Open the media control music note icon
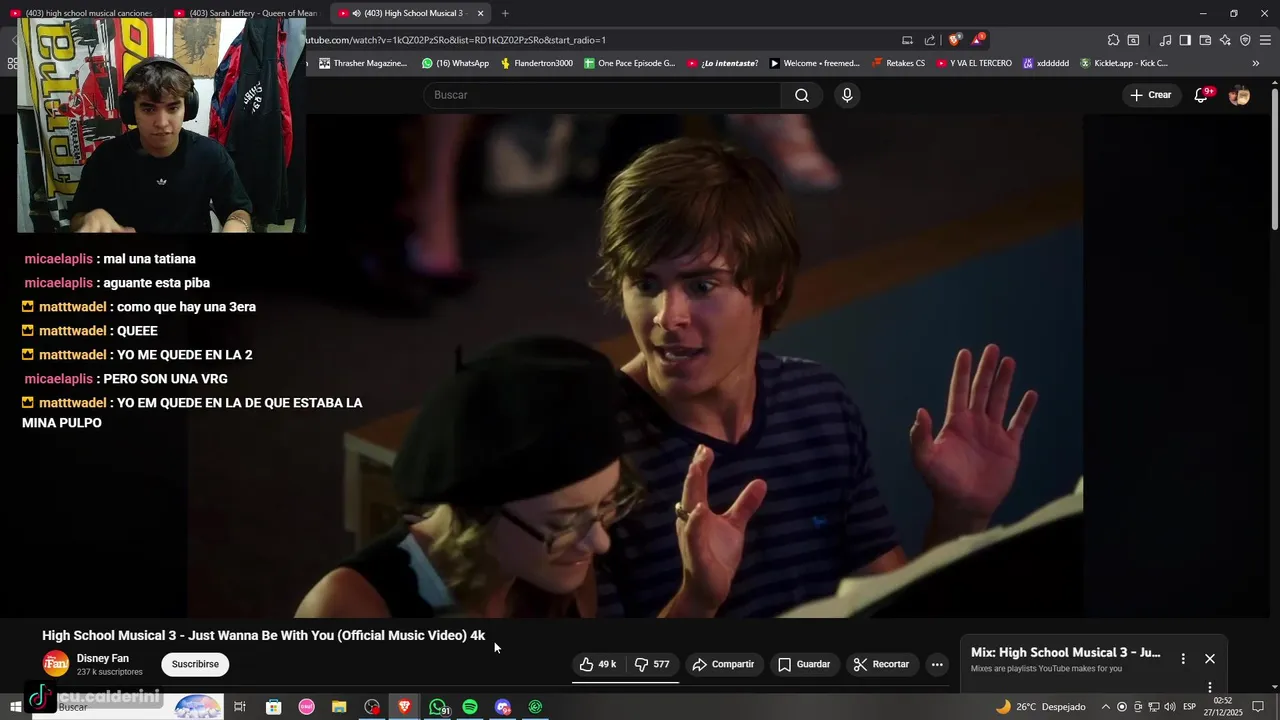1280x720 pixels. click(1165, 40)
